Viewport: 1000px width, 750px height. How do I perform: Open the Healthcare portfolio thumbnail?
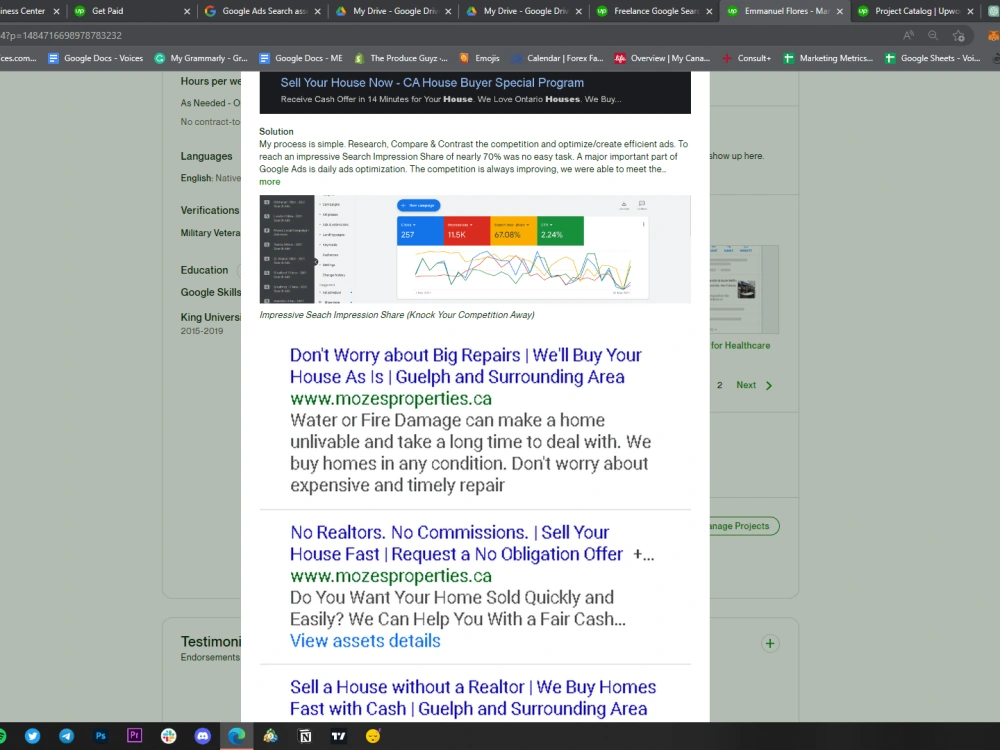[x=744, y=289]
